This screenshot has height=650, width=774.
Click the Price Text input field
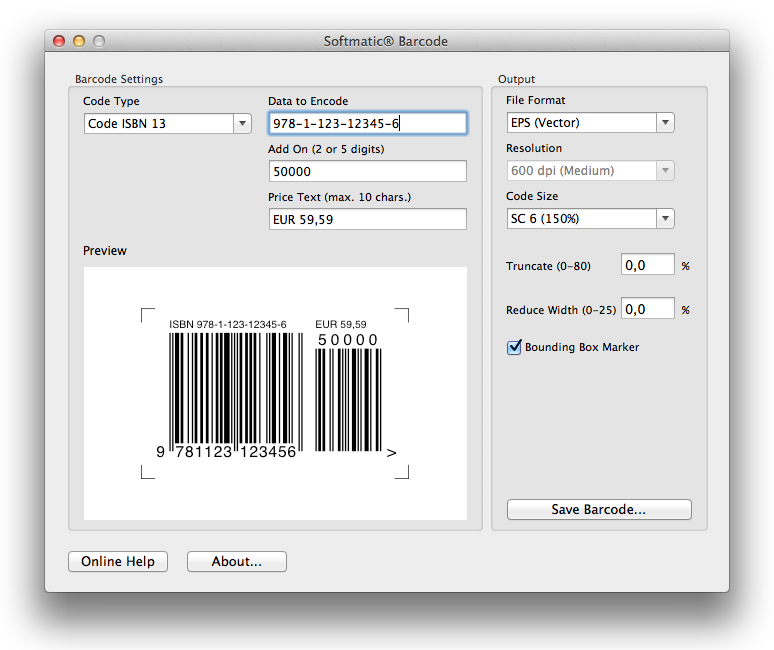coord(367,219)
